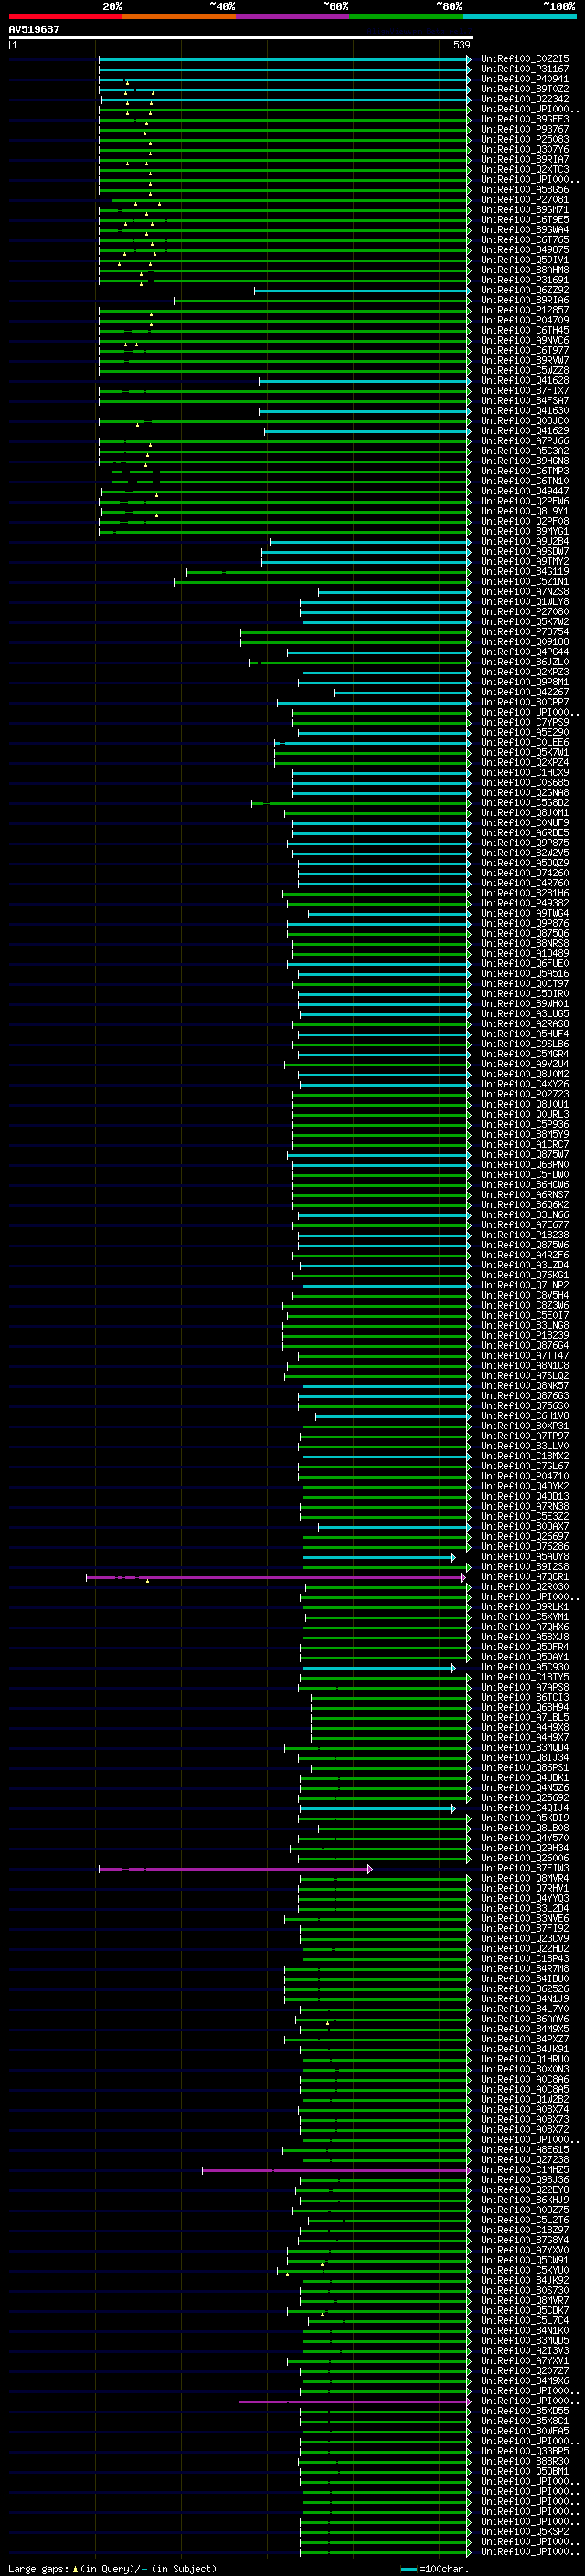Viewport: 585px width, 2576px height.
Task: Click the UniRef100_Q33BP5 hit label
Action: click(x=525, y=2451)
